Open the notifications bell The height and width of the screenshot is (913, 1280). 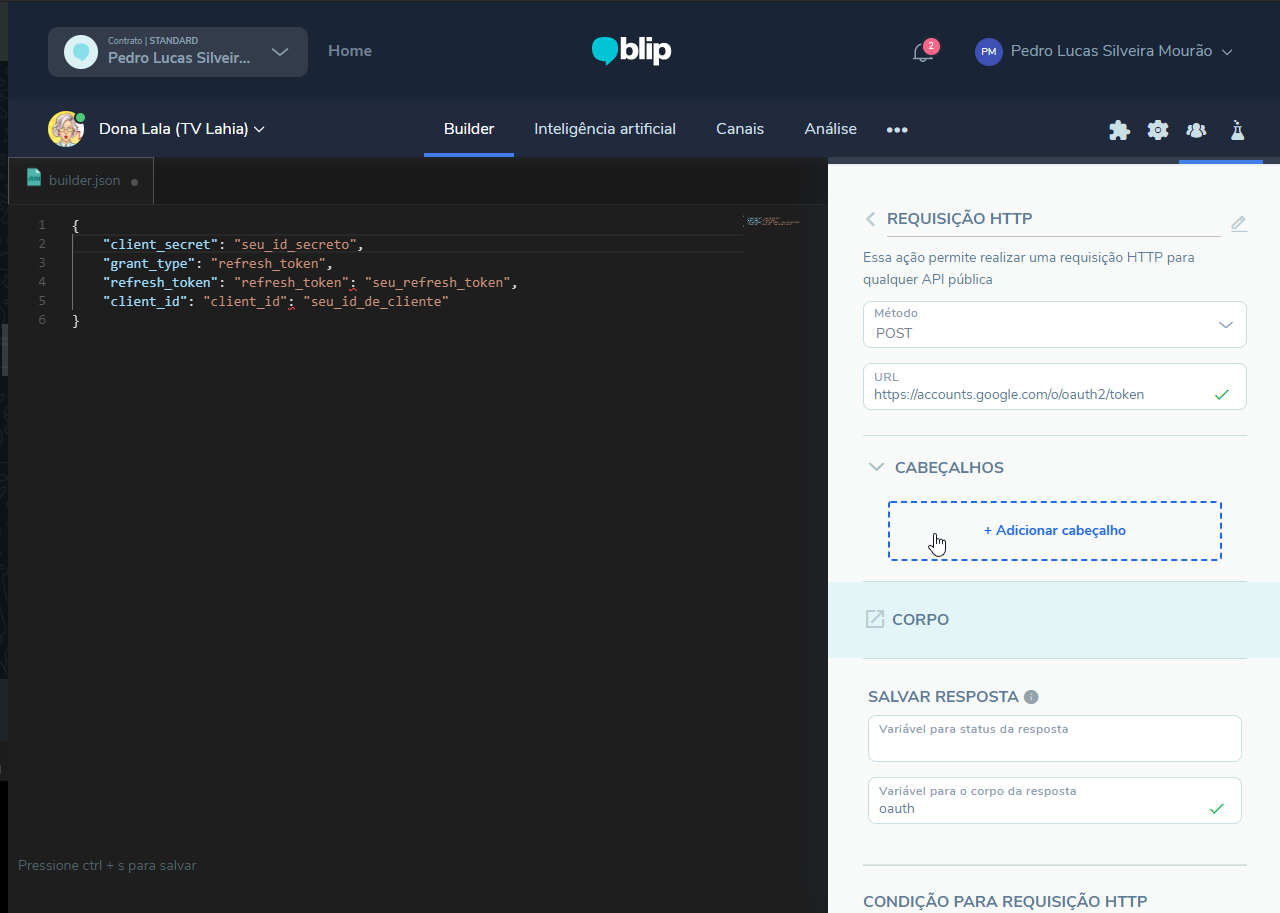pyautogui.click(x=922, y=52)
